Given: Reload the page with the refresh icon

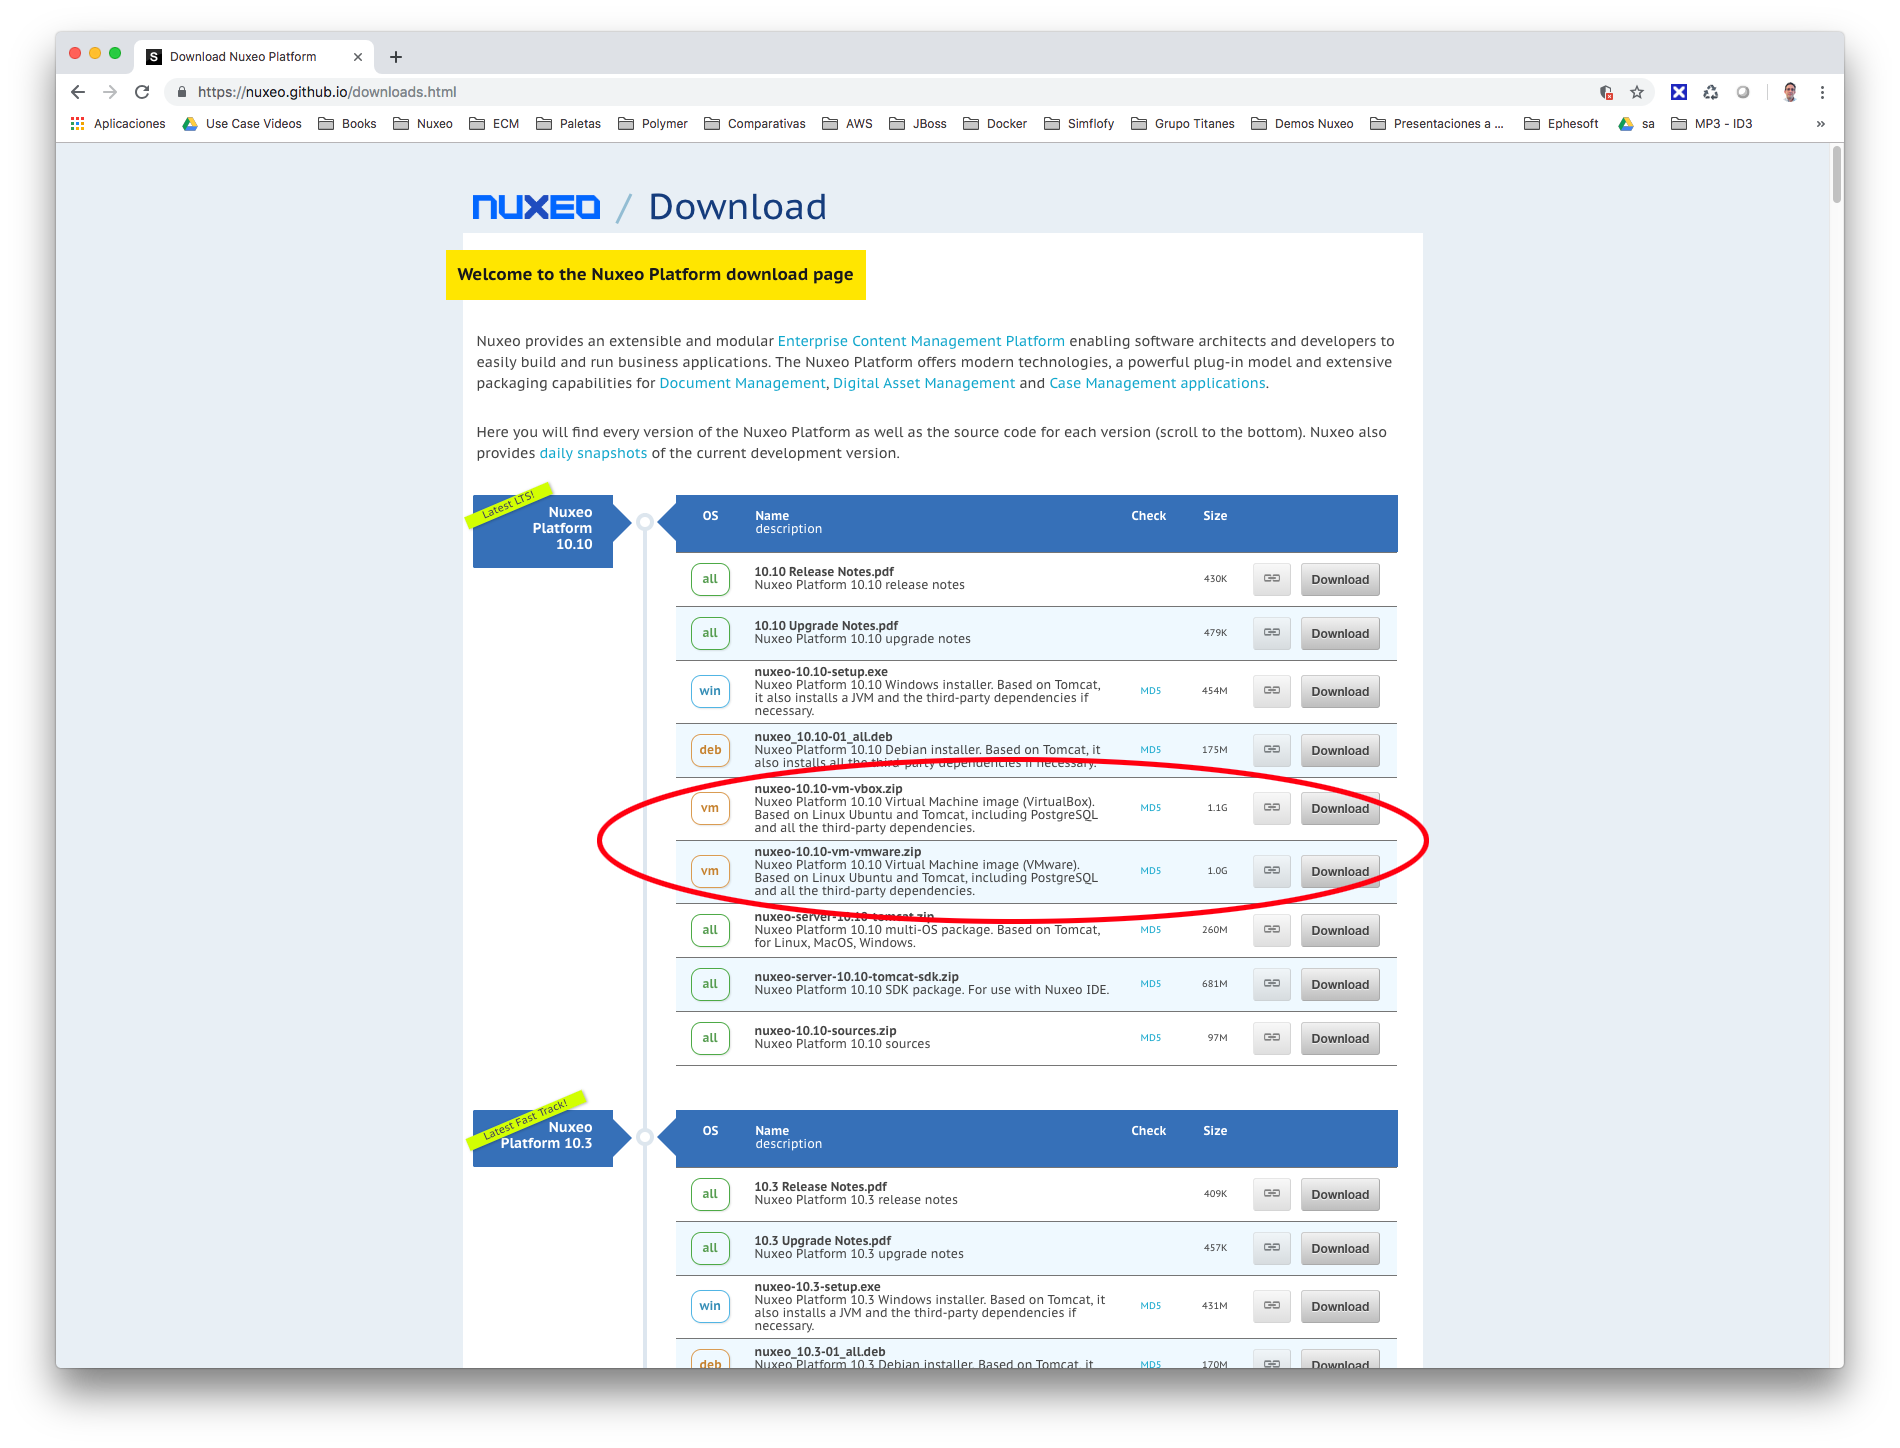Looking at the screenshot, I should (143, 91).
